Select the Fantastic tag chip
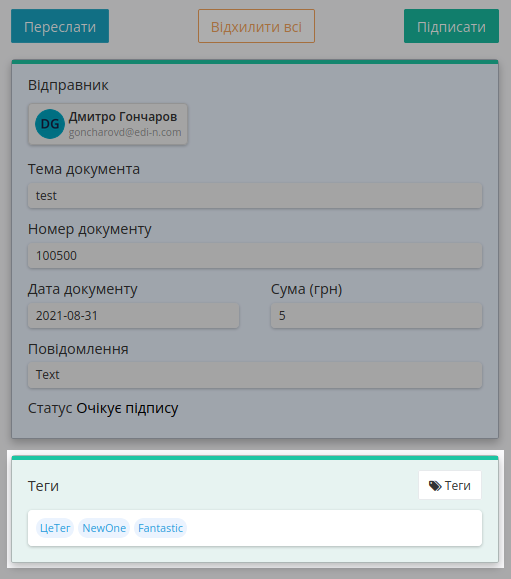511x579 pixels. click(x=161, y=528)
